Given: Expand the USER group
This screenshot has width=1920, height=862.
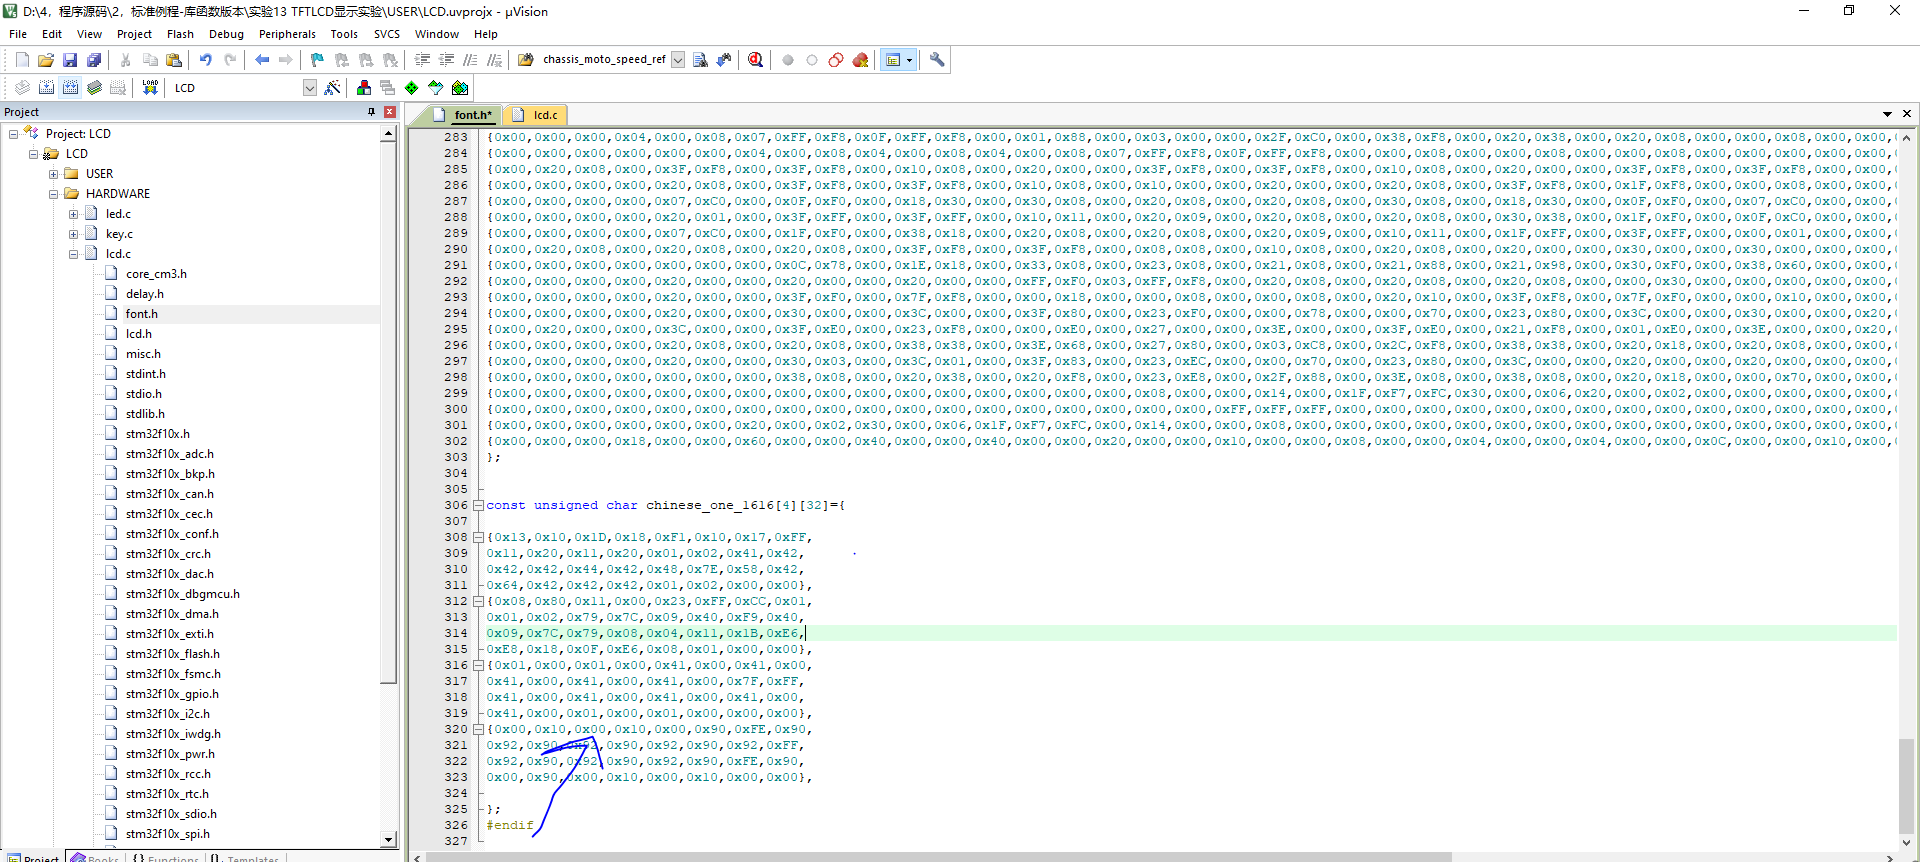Looking at the screenshot, I should click(x=53, y=174).
